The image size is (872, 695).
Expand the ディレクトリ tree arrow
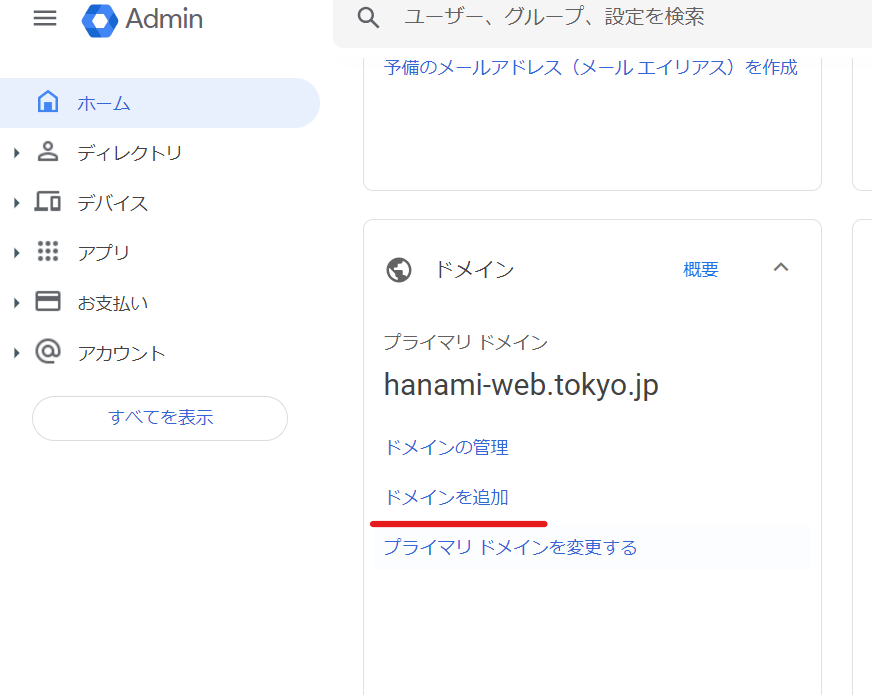[x=17, y=153]
